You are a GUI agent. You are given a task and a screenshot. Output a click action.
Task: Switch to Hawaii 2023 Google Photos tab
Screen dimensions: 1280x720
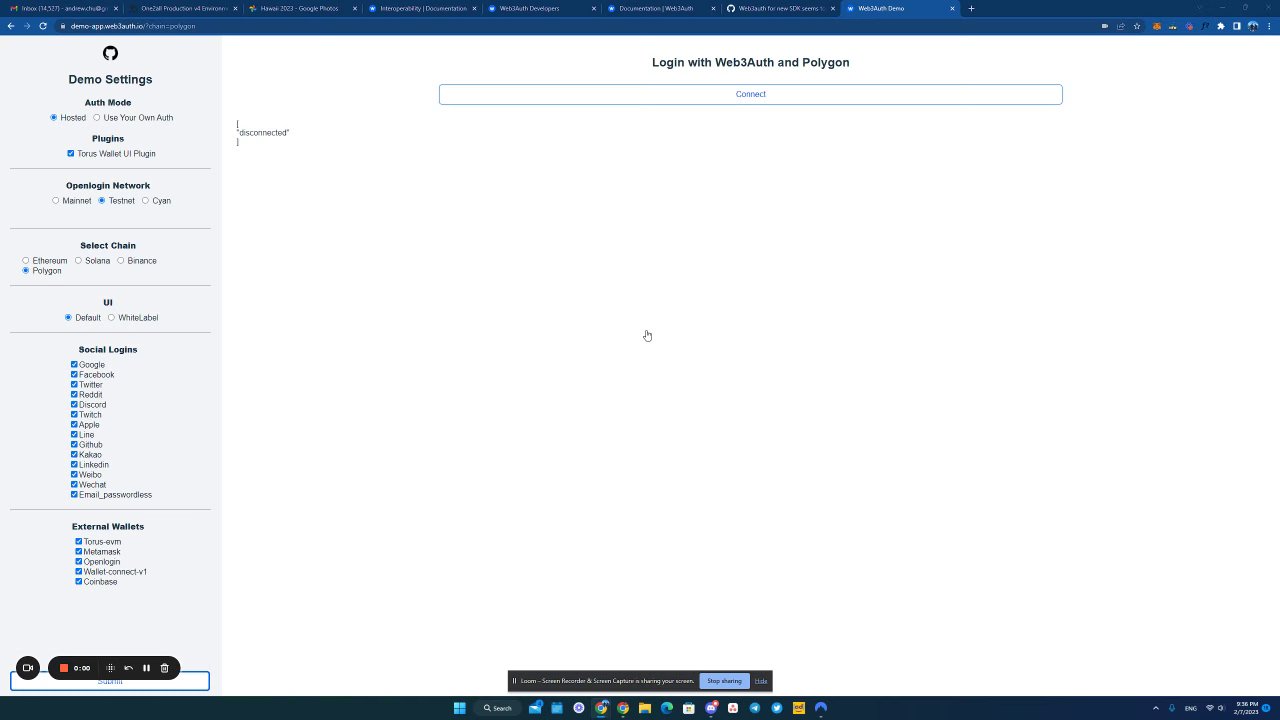click(301, 8)
